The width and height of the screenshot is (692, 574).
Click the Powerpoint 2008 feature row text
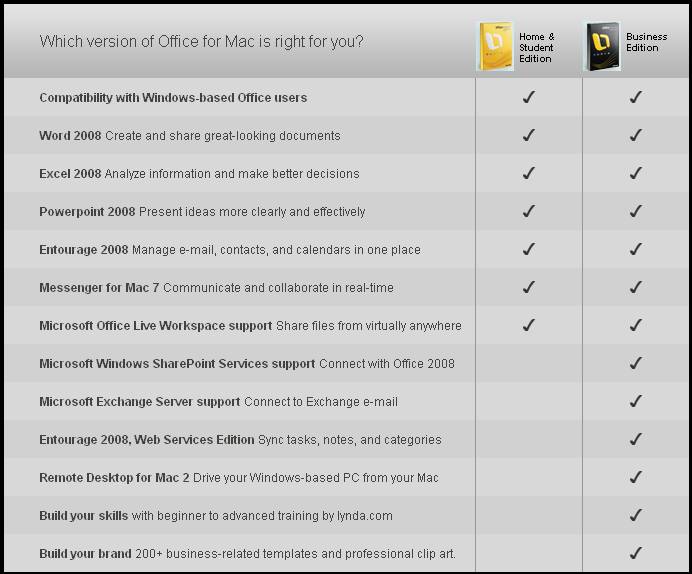point(202,212)
